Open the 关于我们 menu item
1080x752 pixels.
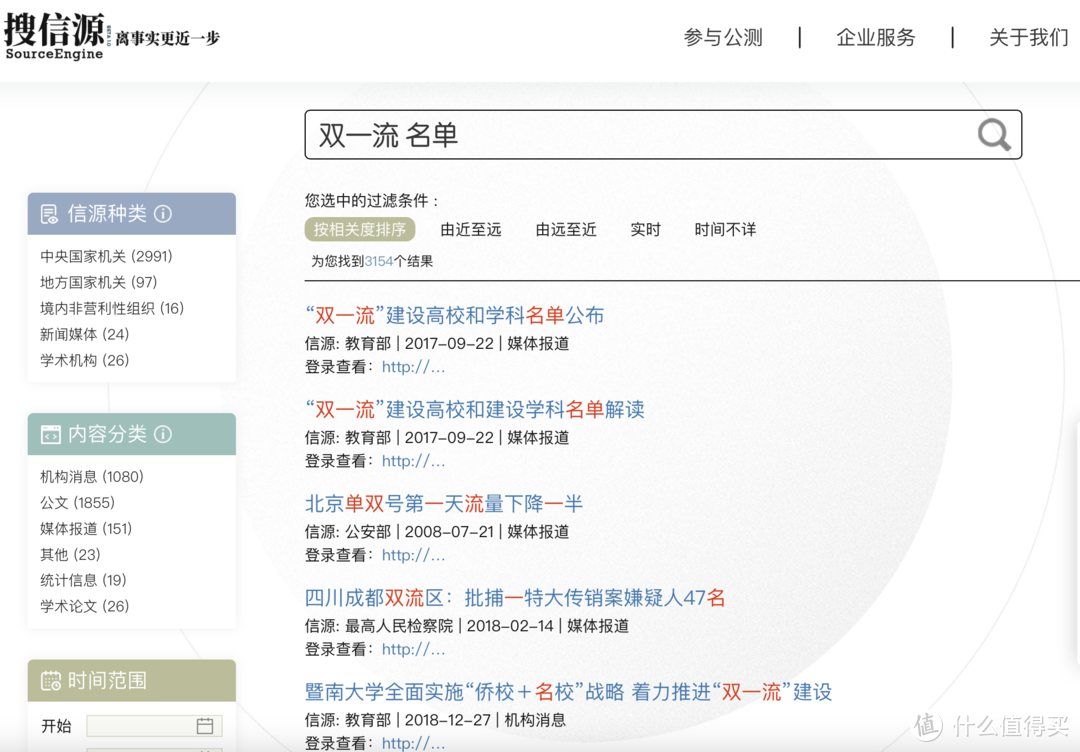(x=1029, y=37)
